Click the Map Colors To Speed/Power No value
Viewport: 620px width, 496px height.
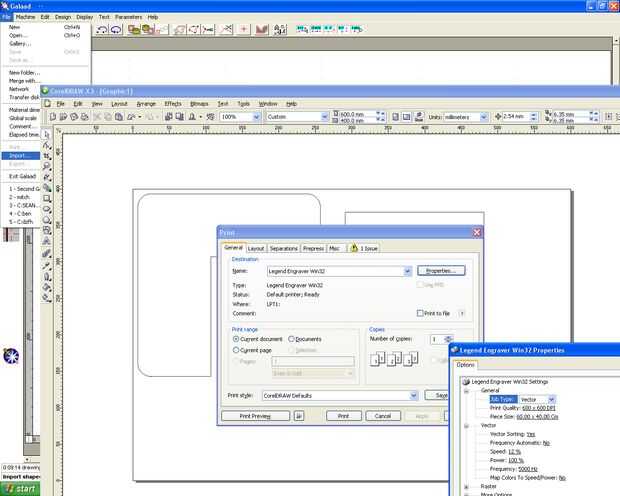(x=562, y=477)
